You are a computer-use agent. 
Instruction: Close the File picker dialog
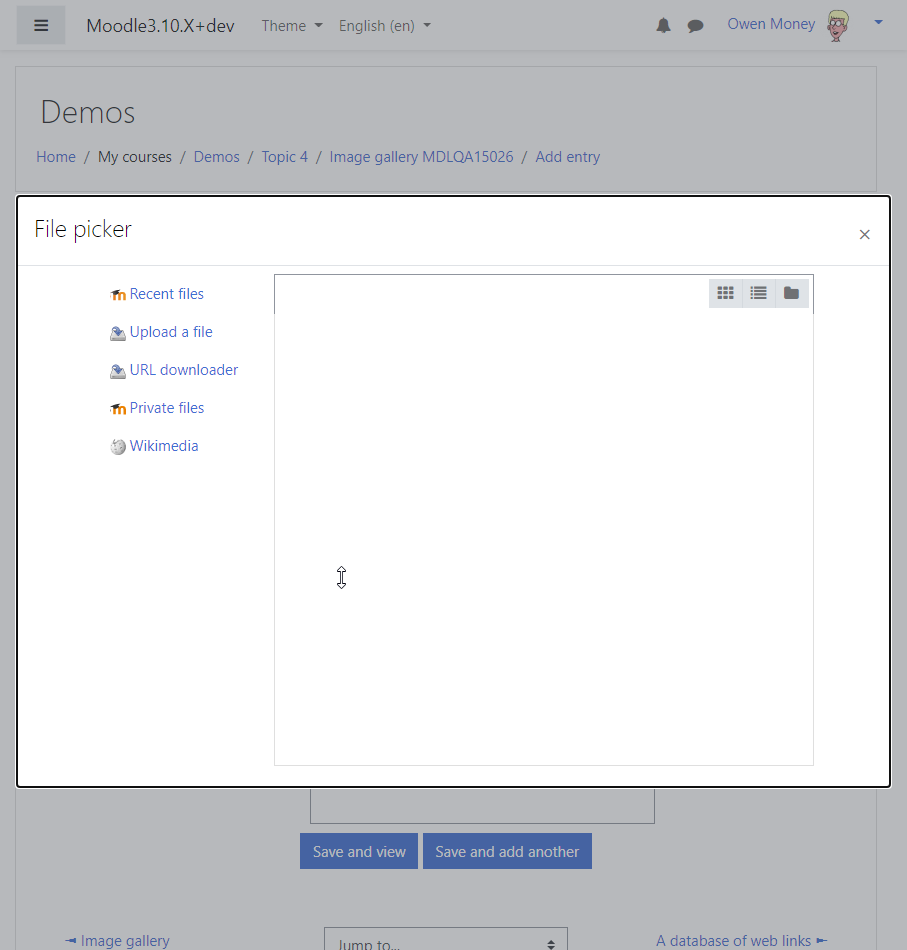865,234
